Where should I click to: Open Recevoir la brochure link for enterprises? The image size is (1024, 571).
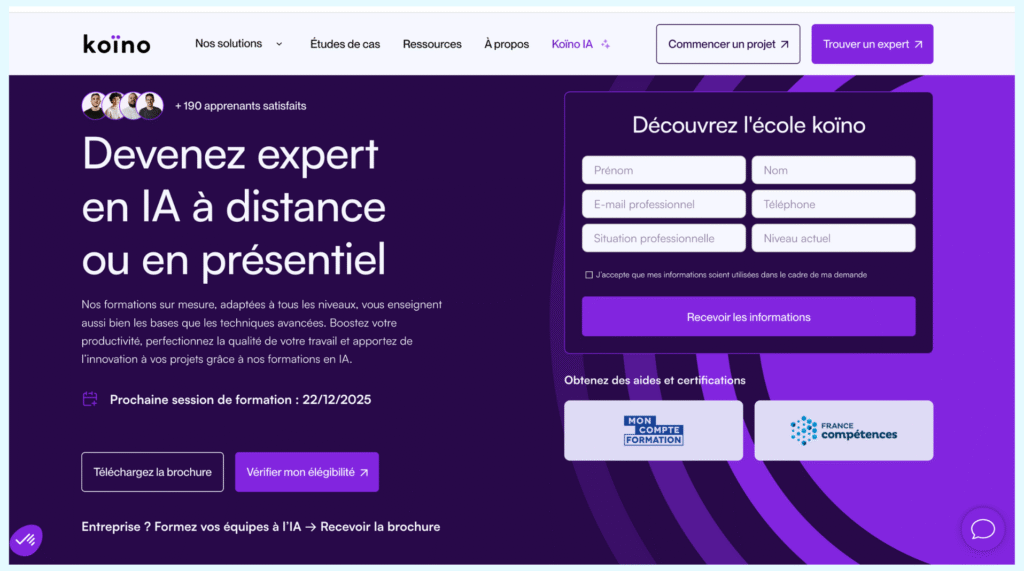[380, 527]
